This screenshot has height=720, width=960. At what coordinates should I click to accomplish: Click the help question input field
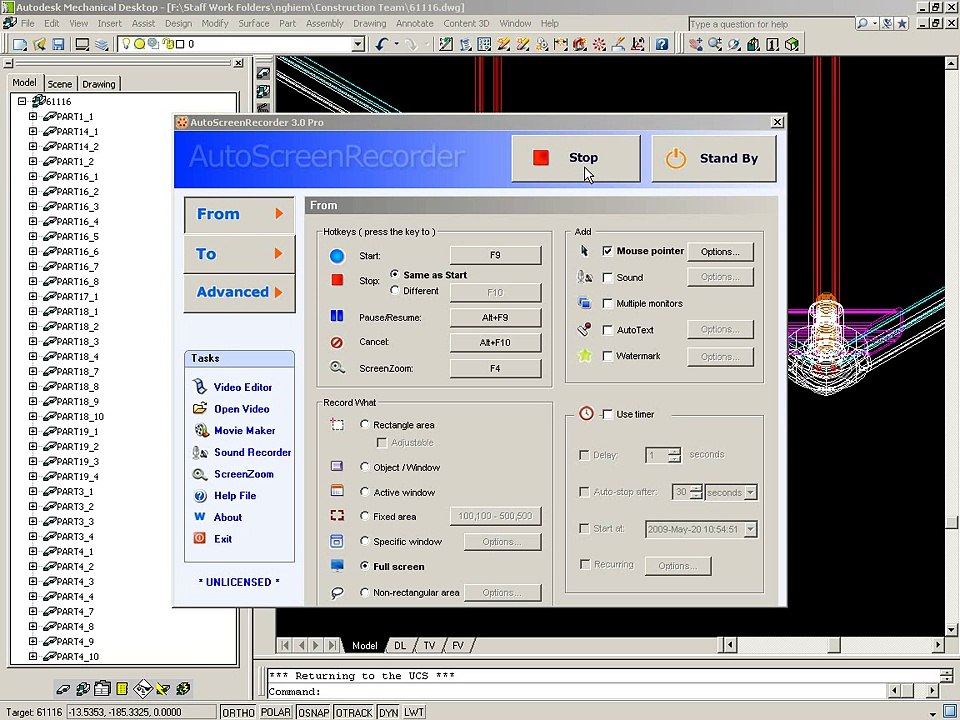tap(771, 24)
